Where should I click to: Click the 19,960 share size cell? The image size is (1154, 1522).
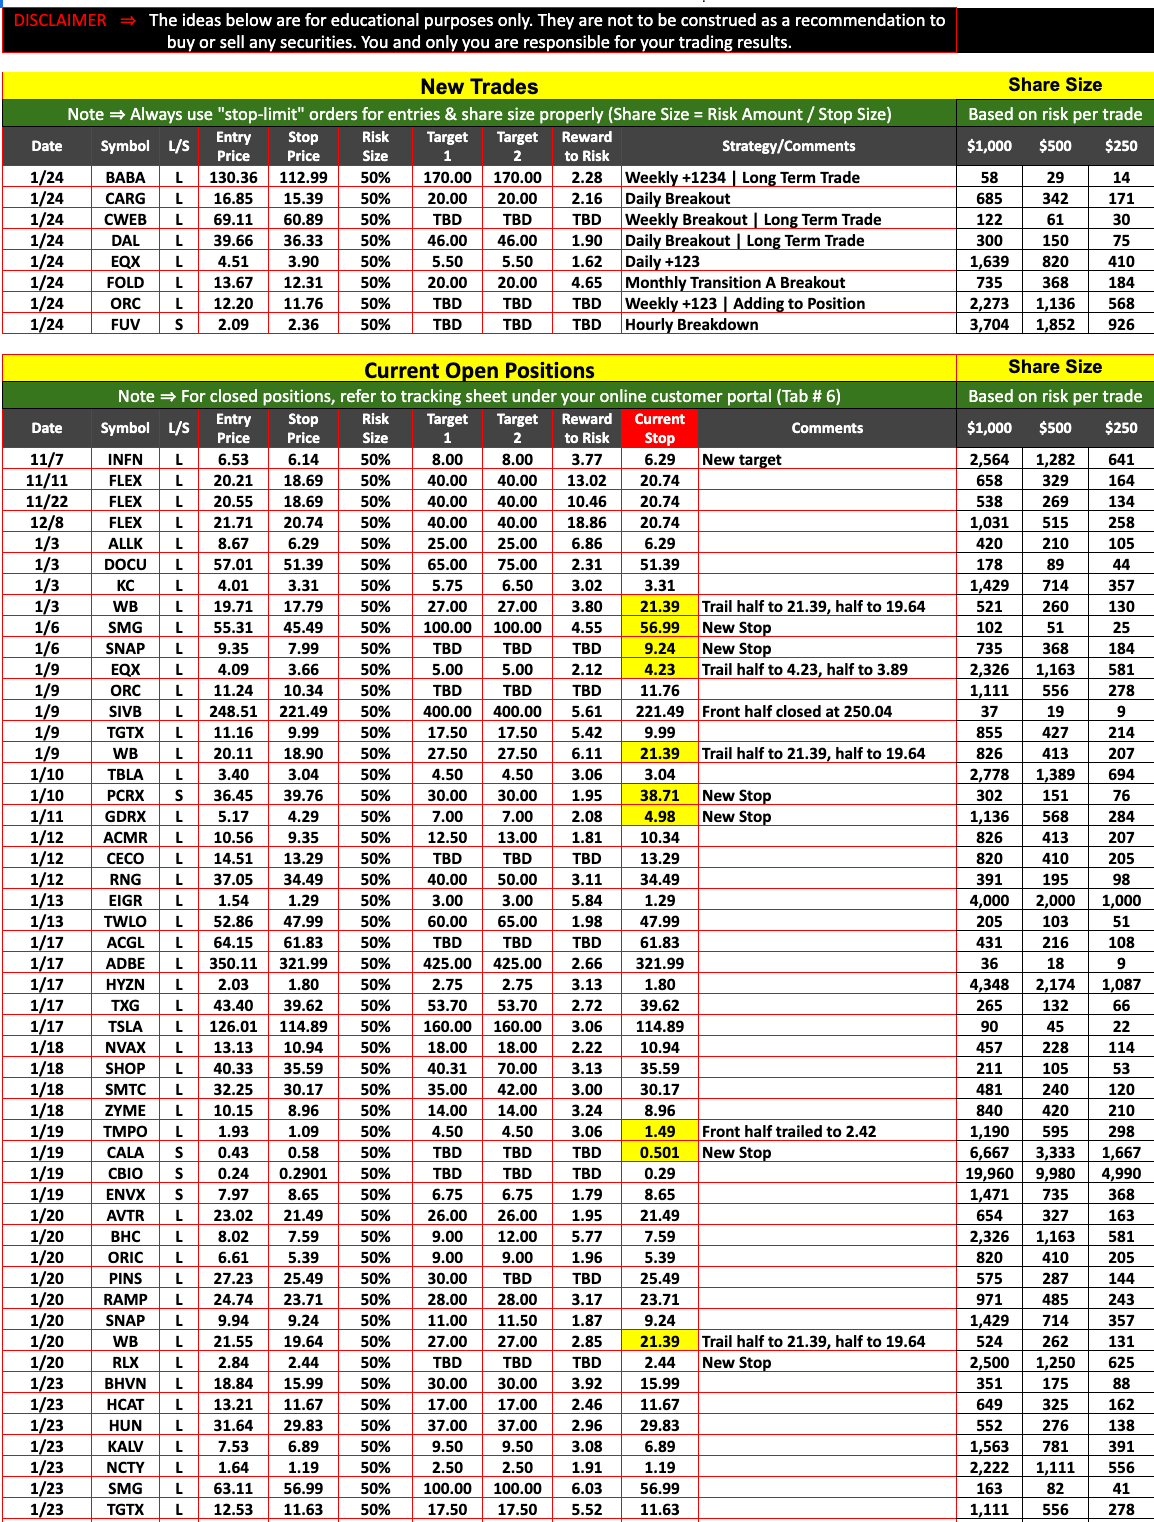click(x=988, y=1173)
